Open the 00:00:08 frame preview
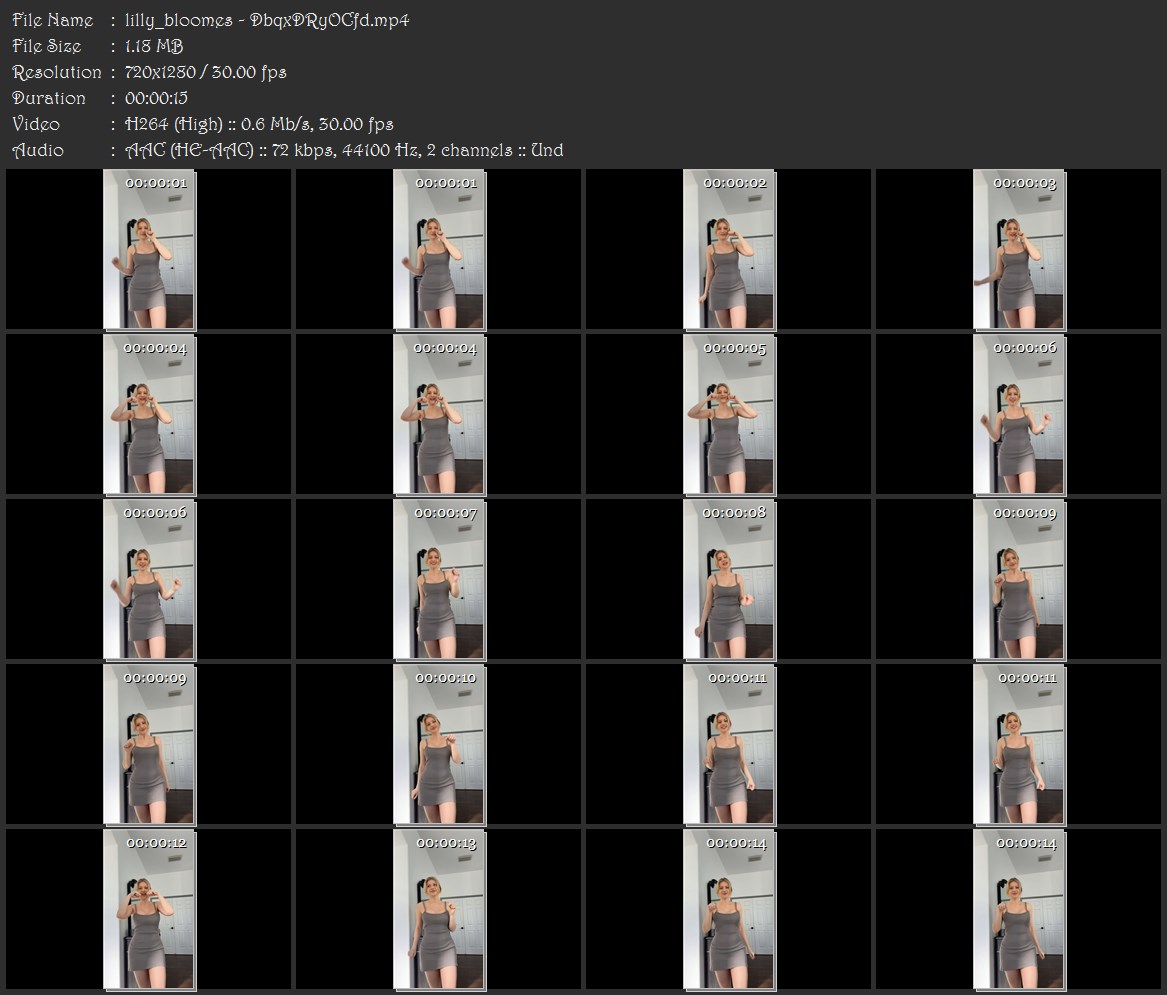Viewport: 1167px width, 995px height. point(729,580)
